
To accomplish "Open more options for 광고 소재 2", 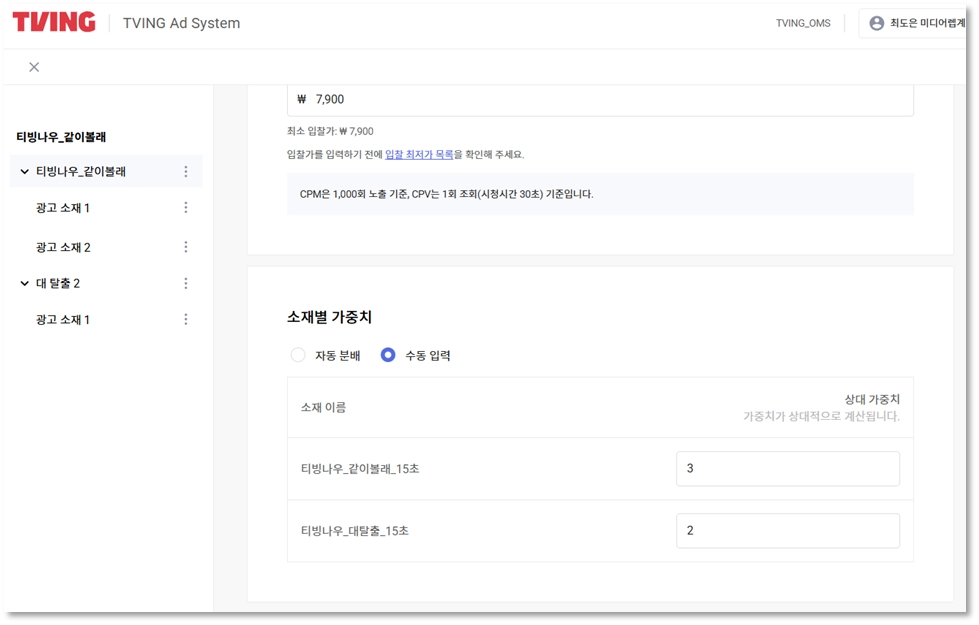I will 185,247.
